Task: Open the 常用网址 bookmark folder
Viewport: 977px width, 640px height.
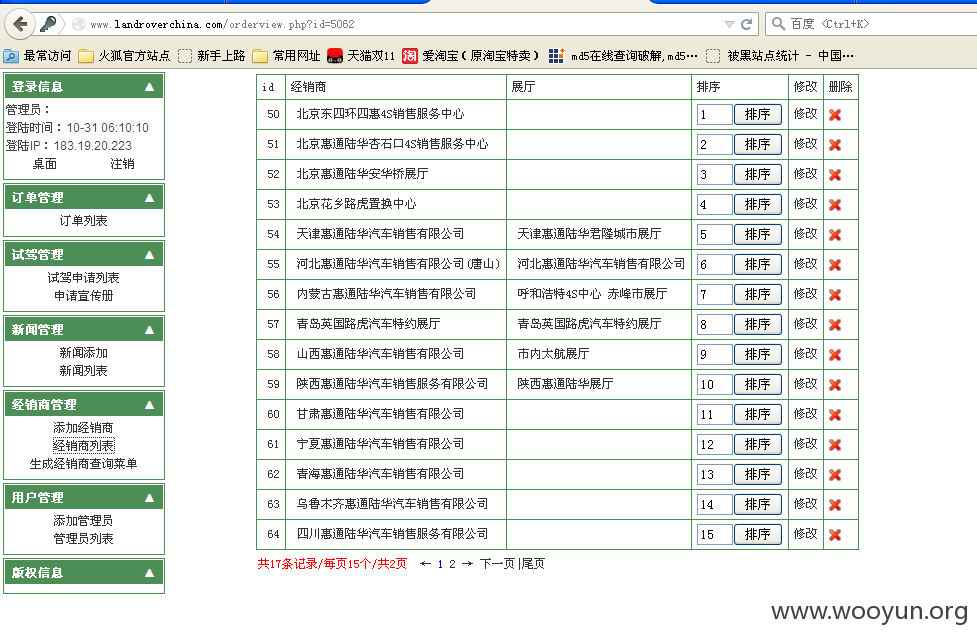Action: 287,56
